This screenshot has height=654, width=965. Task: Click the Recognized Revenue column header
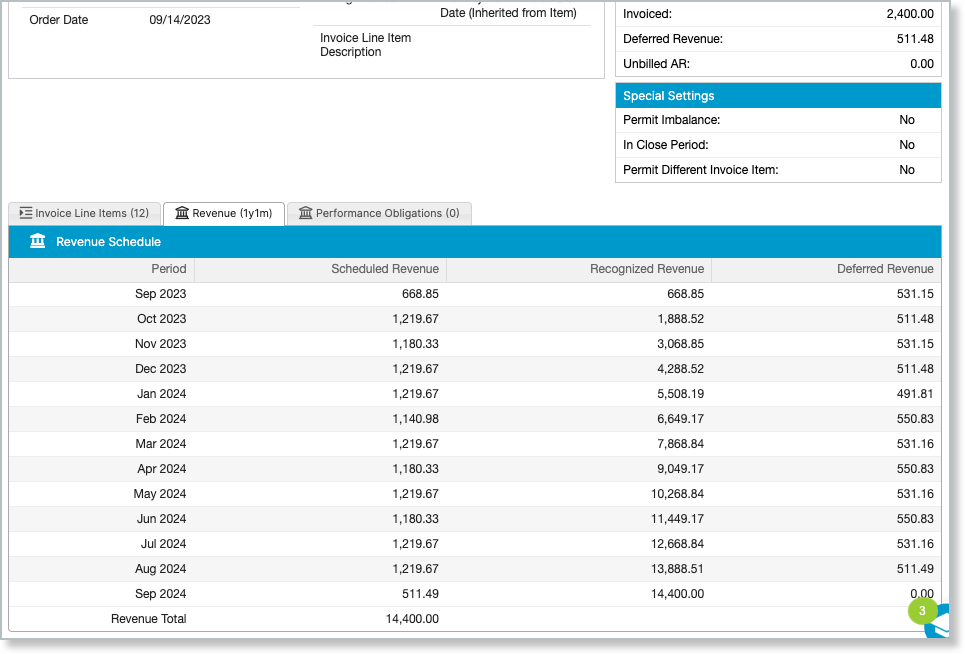[x=646, y=269]
